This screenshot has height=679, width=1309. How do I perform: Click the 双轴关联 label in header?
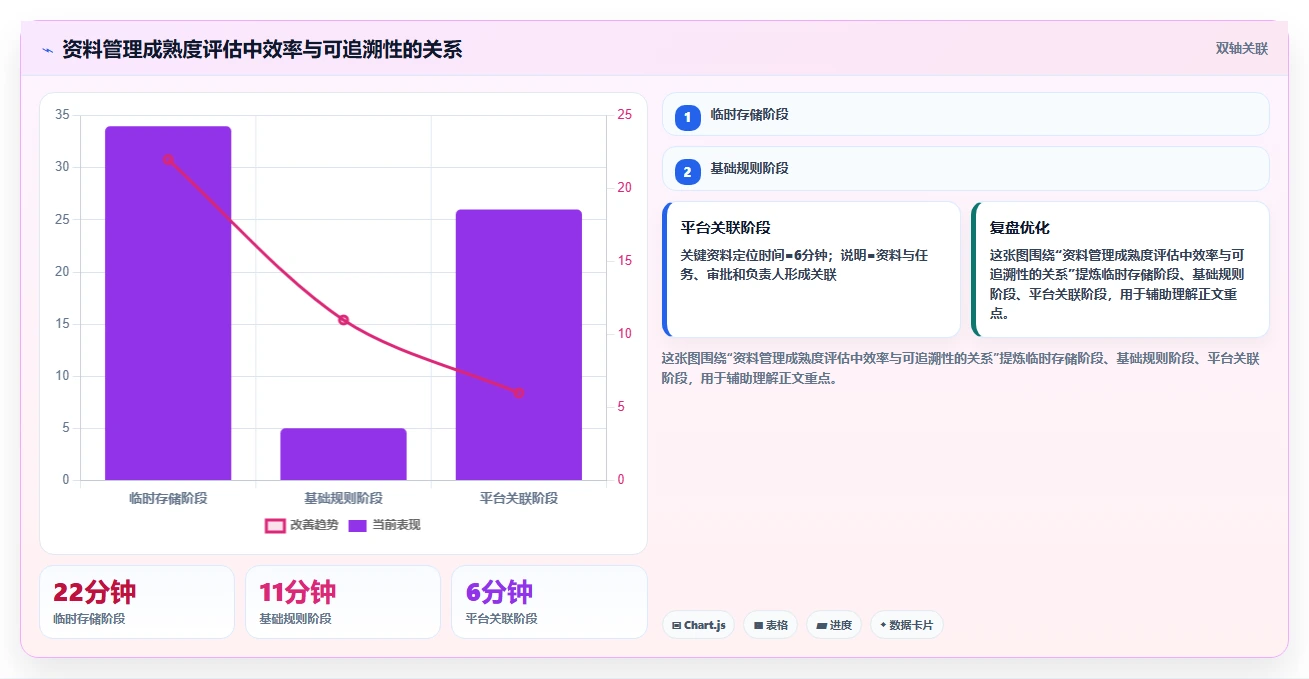pyautogui.click(x=1242, y=49)
